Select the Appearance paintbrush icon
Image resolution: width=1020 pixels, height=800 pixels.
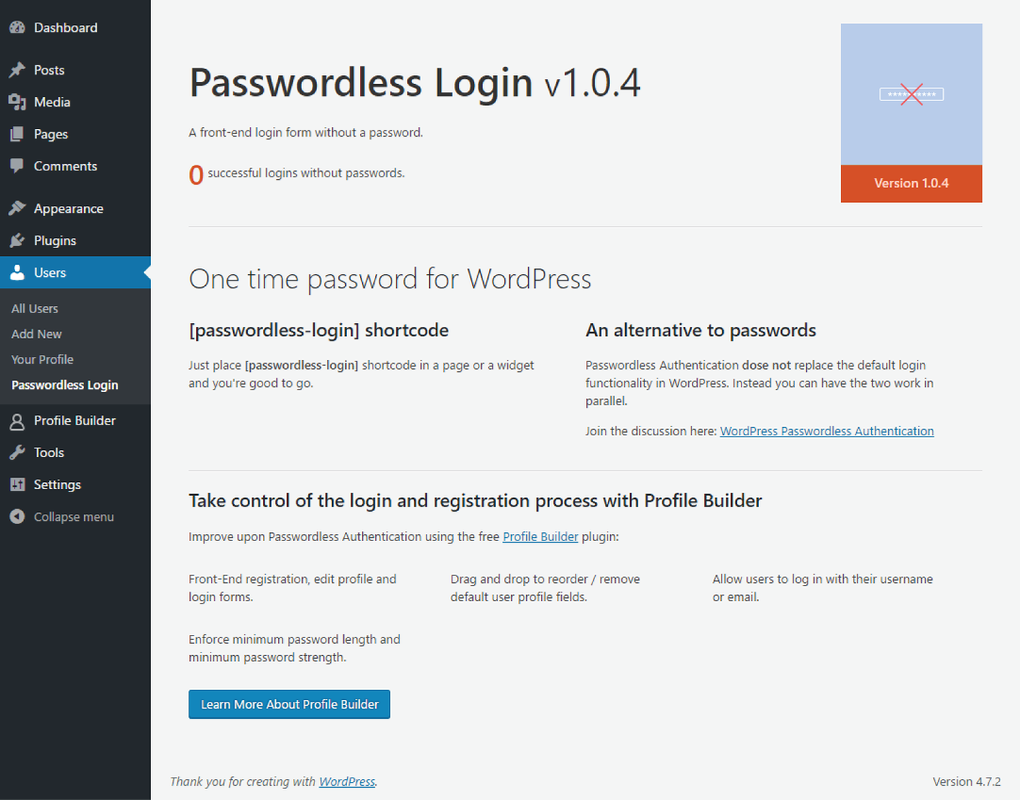point(16,207)
